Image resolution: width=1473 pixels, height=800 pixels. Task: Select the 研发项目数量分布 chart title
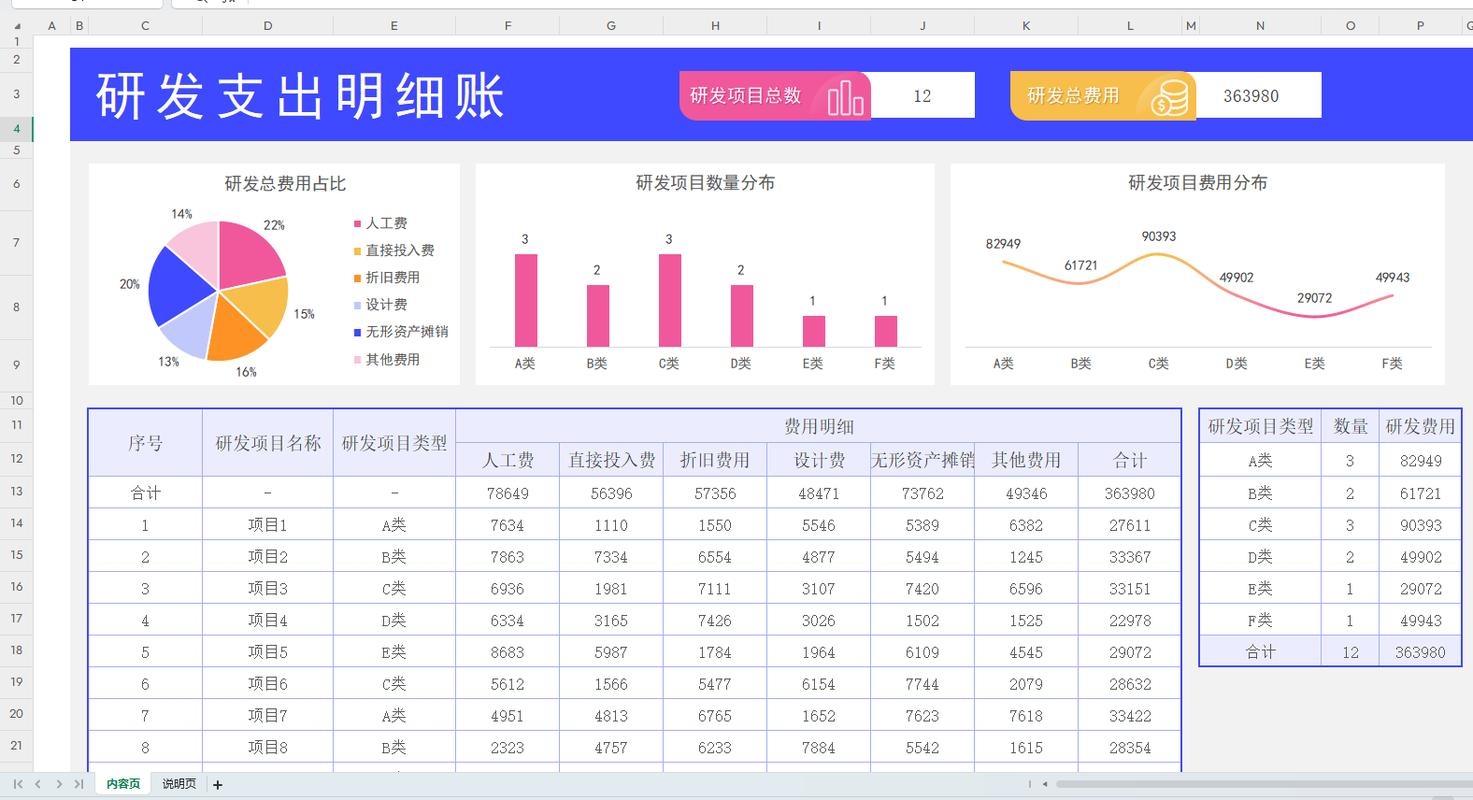pos(705,183)
